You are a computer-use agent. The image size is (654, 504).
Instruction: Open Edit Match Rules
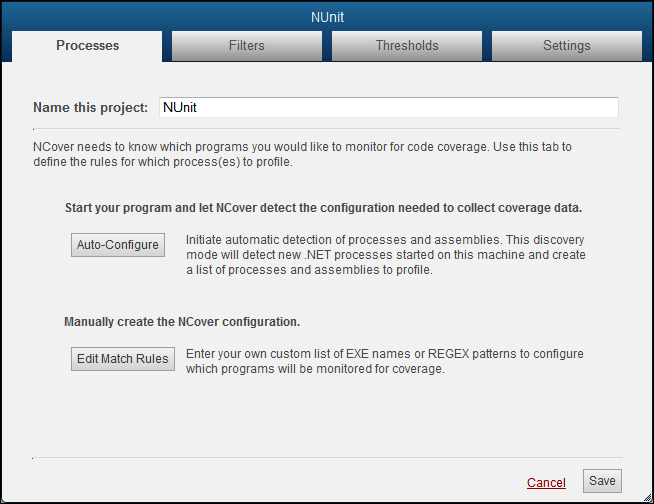(x=123, y=359)
